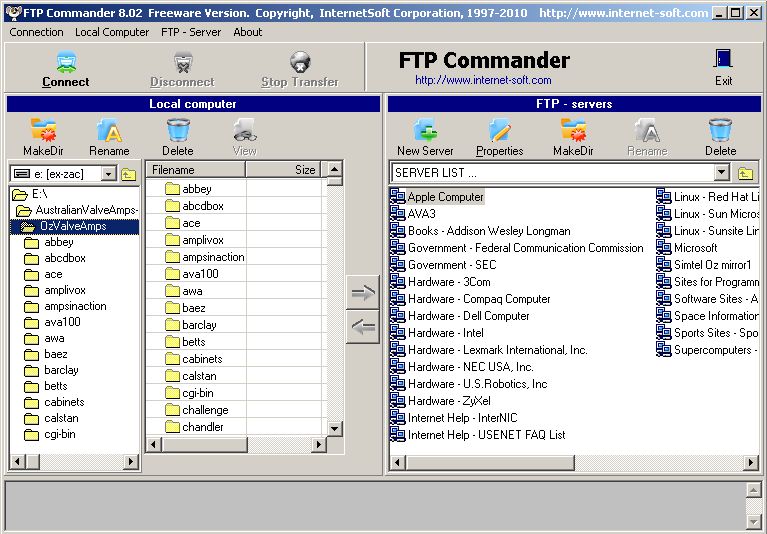Select Hardware - U.S.Robotics, Inc server
The height and width of the screenshot is (534, 767).
click(x=469, y=383)
